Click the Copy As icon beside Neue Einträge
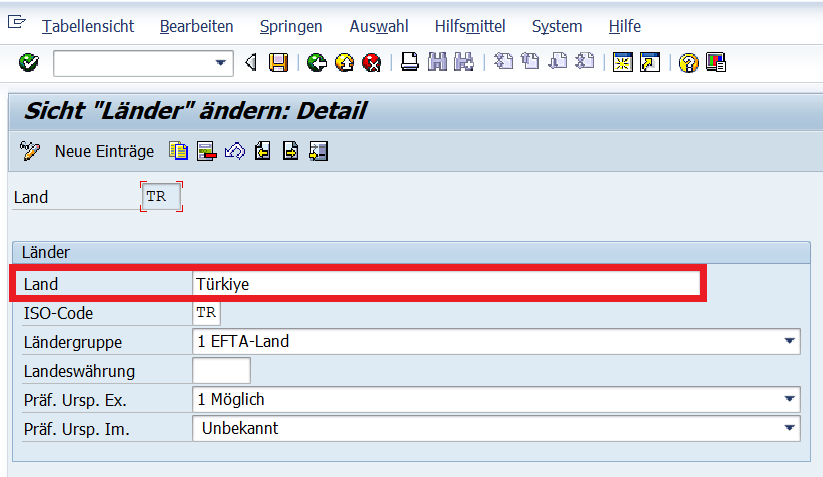Screen dimensions: 823x477 (x=179, y=151)
